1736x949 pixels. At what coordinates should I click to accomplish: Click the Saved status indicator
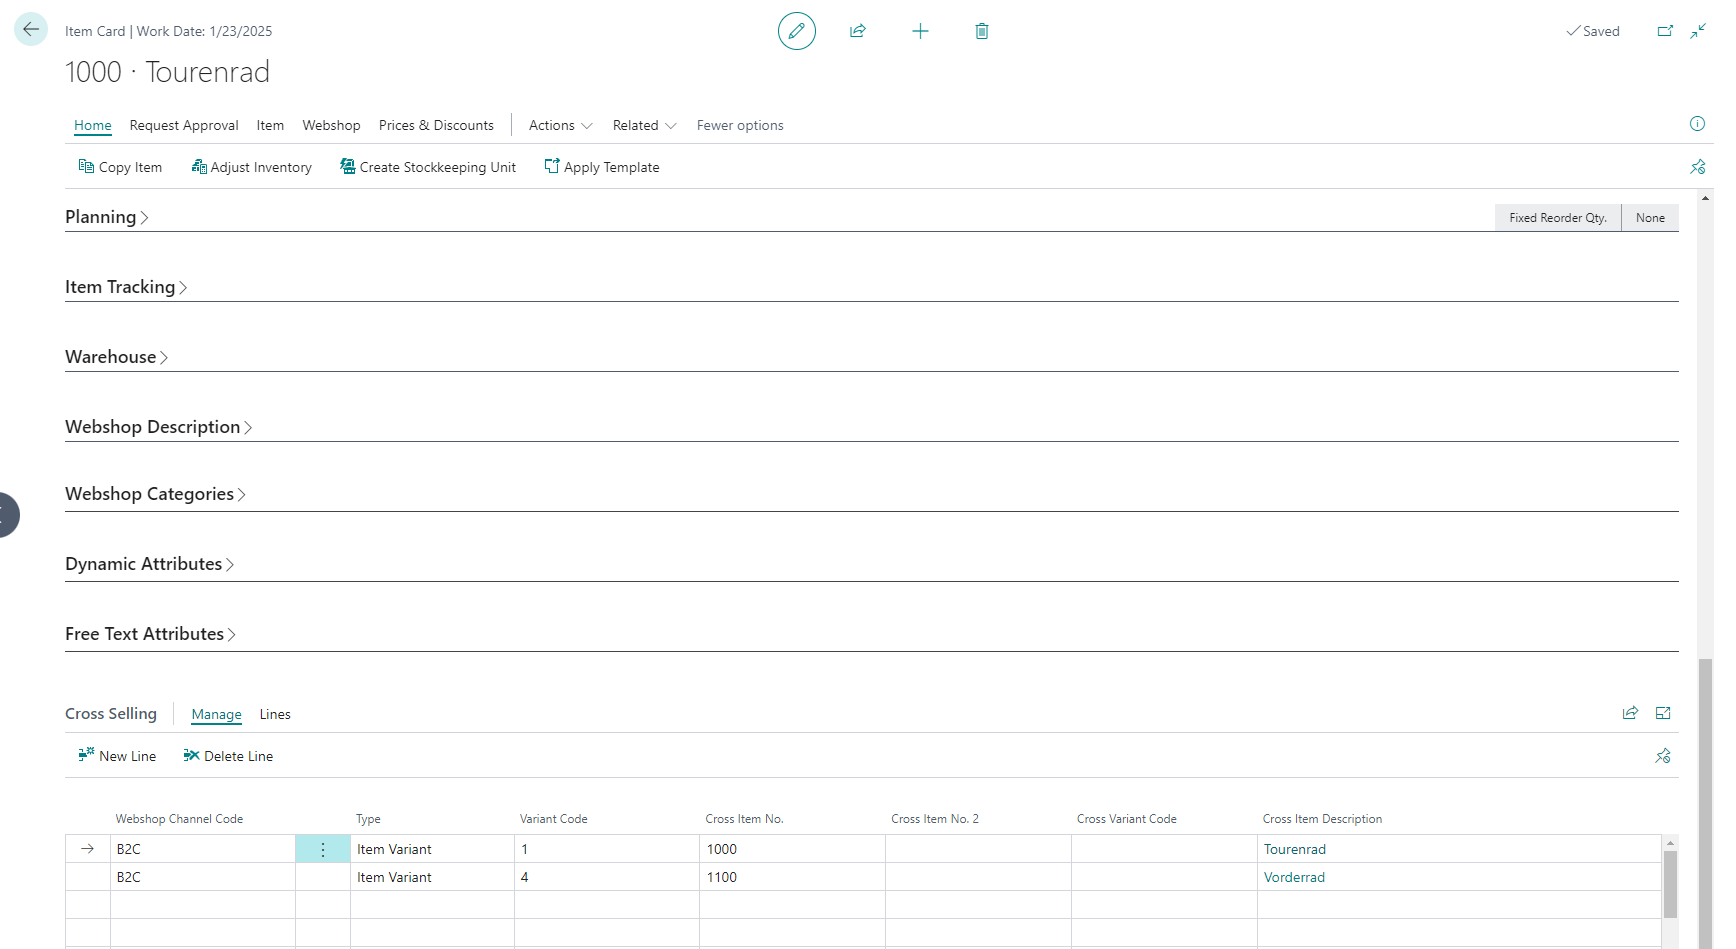[1593, 31]
